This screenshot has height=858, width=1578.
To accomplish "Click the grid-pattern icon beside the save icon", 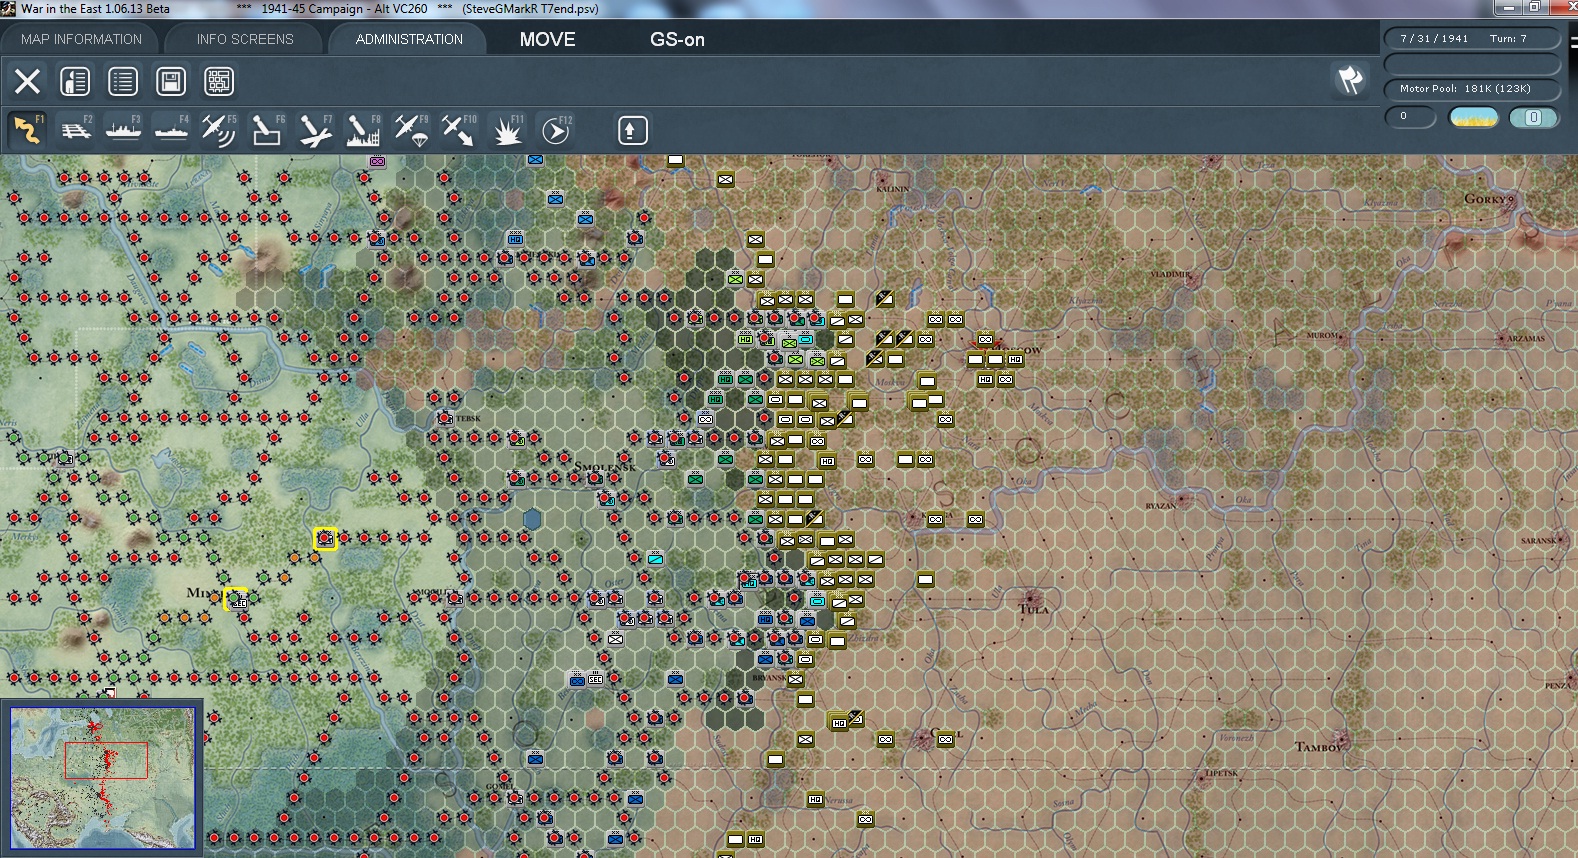I will [219, 81].
